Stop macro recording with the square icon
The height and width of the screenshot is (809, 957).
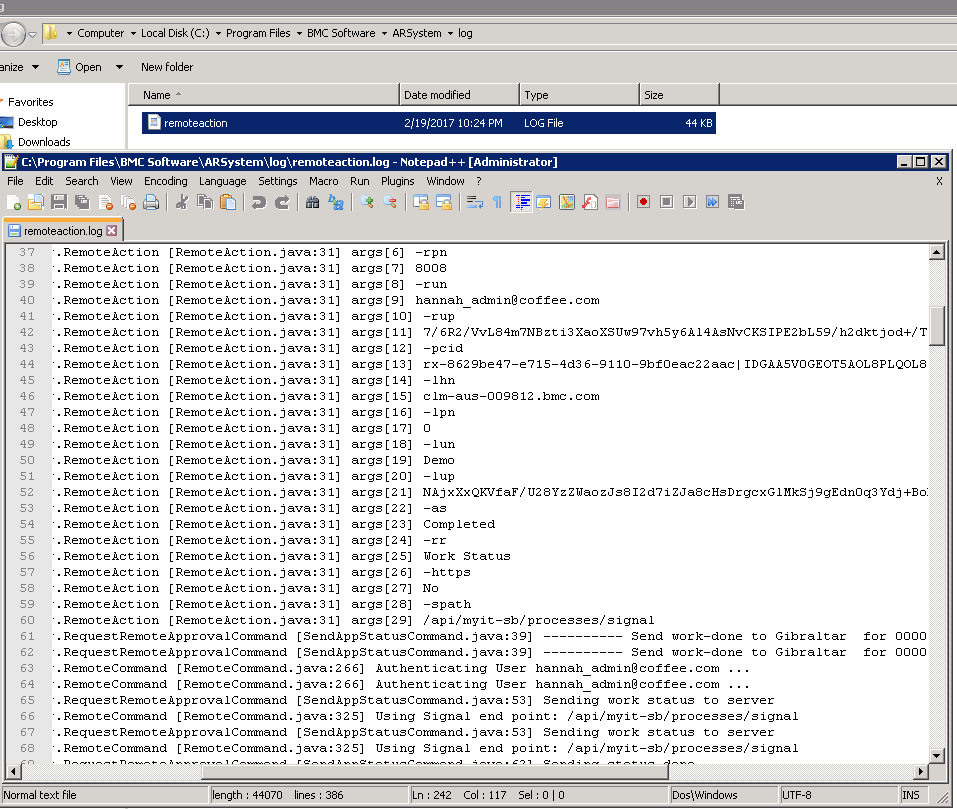(666, 203)
